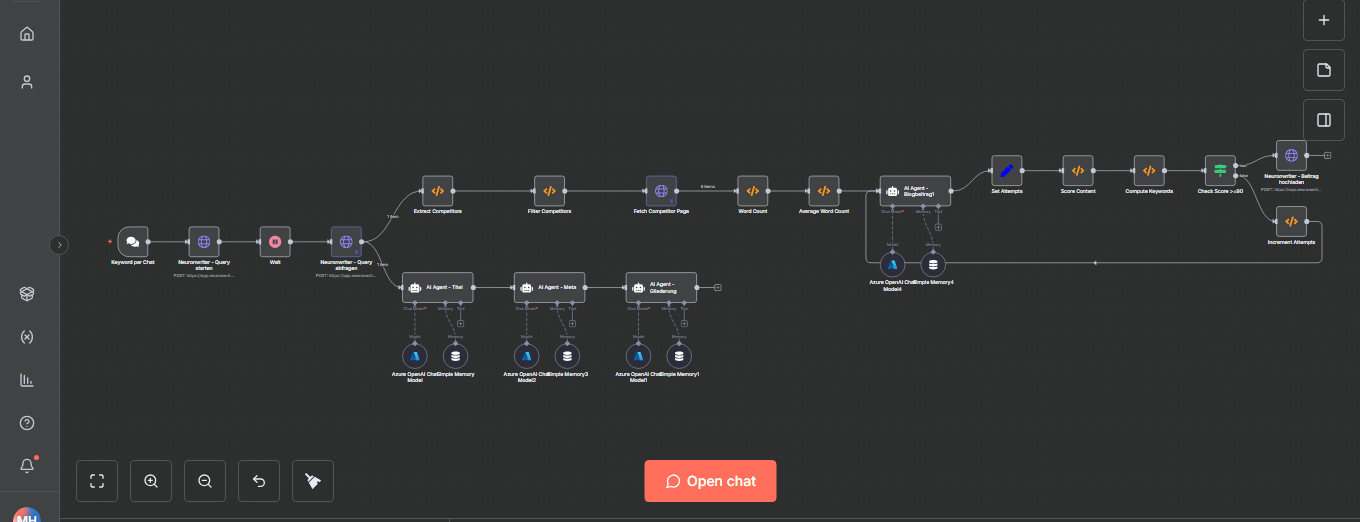This screenshot has height=522, width=1360.
Task: Expand the collapsed left sidebar arrow
Action: point(59,244)
